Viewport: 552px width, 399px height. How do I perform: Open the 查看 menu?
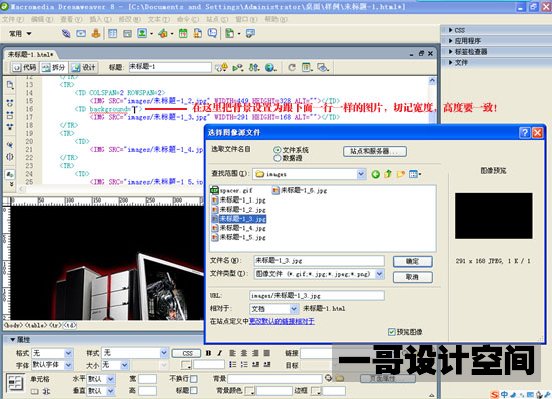coord(71,19)
